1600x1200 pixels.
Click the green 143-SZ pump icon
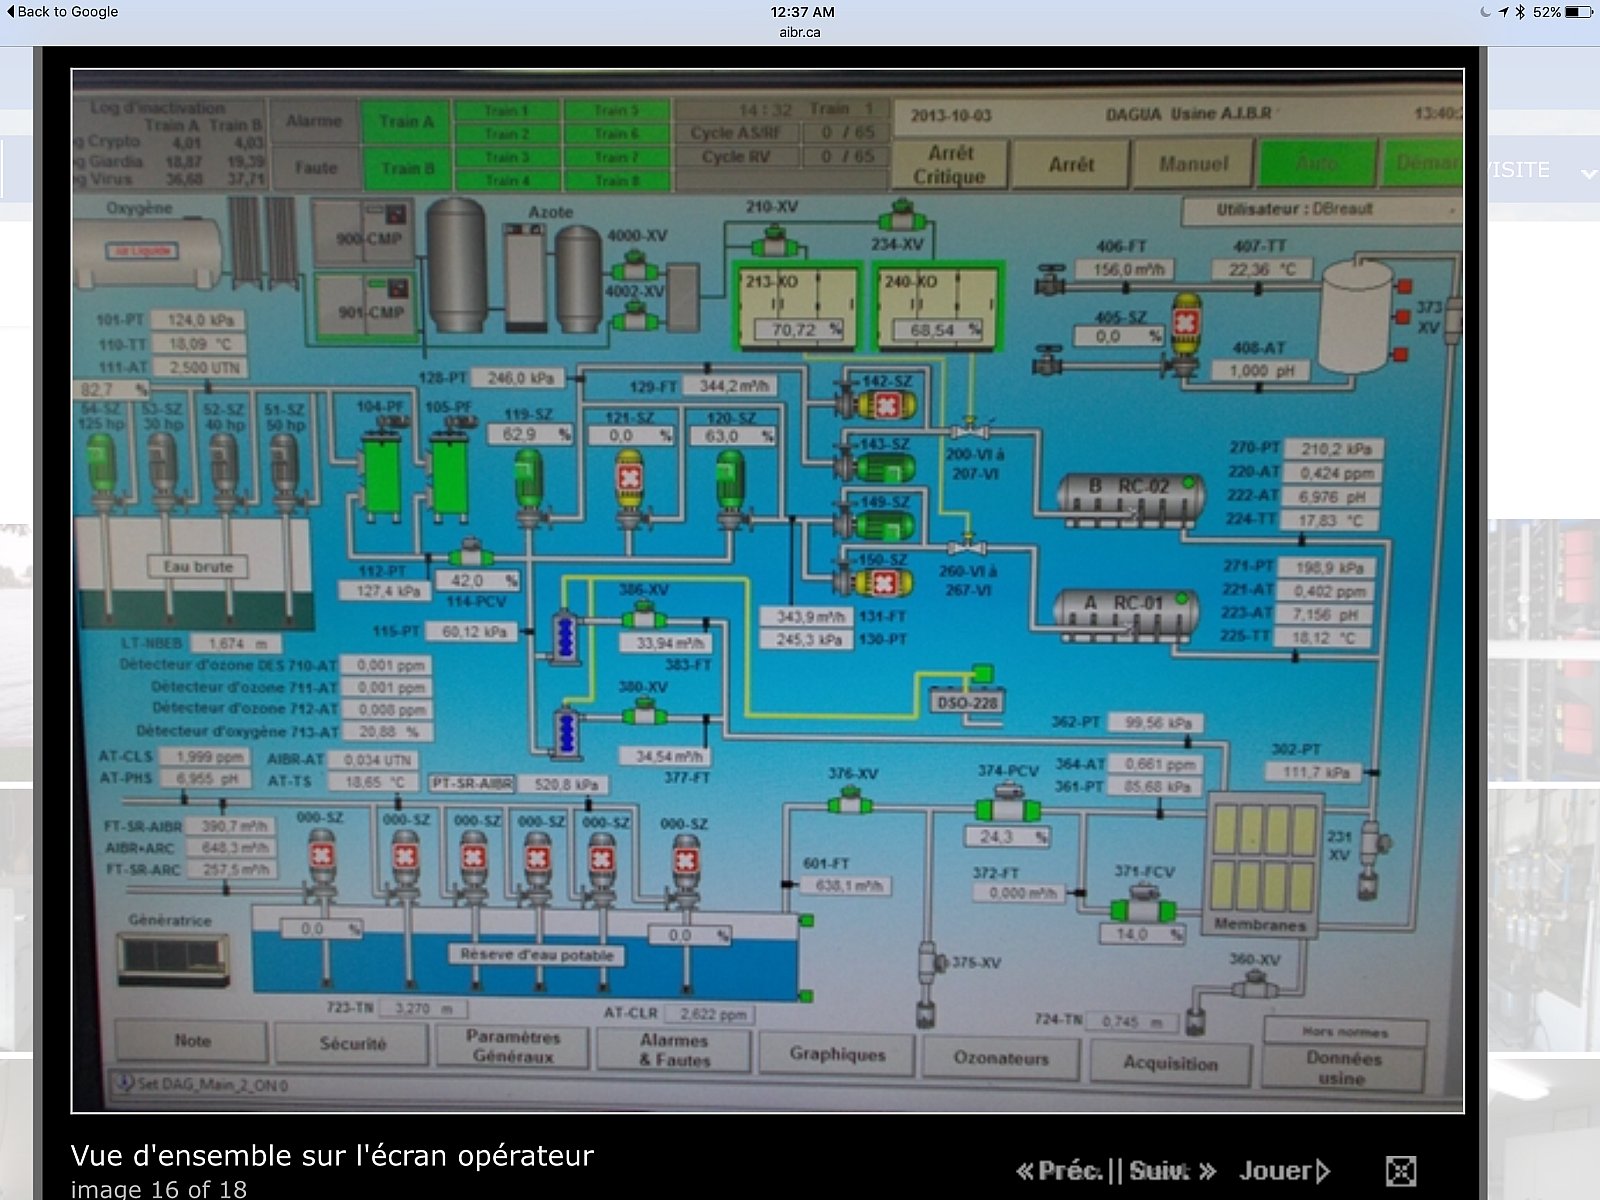tap(877, 467)
